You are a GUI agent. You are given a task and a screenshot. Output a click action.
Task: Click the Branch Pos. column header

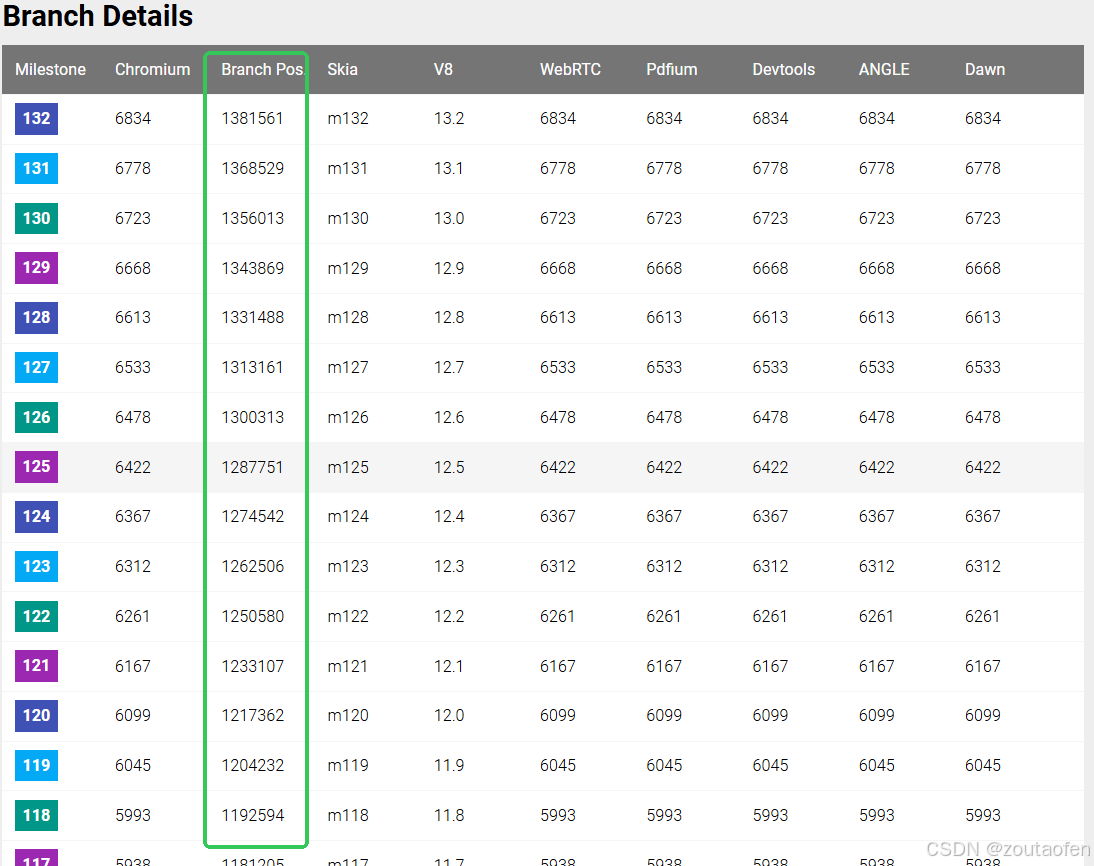coord(262,70)
